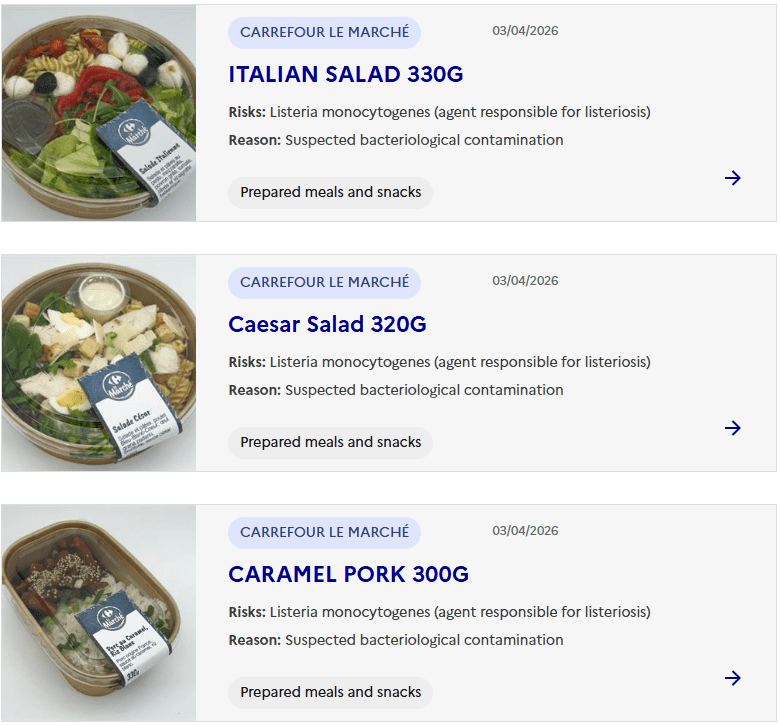Click the 03/04/2026 date on Caramel Pork card
This screenshot has height=725, width=780.
tap(525, 531)
